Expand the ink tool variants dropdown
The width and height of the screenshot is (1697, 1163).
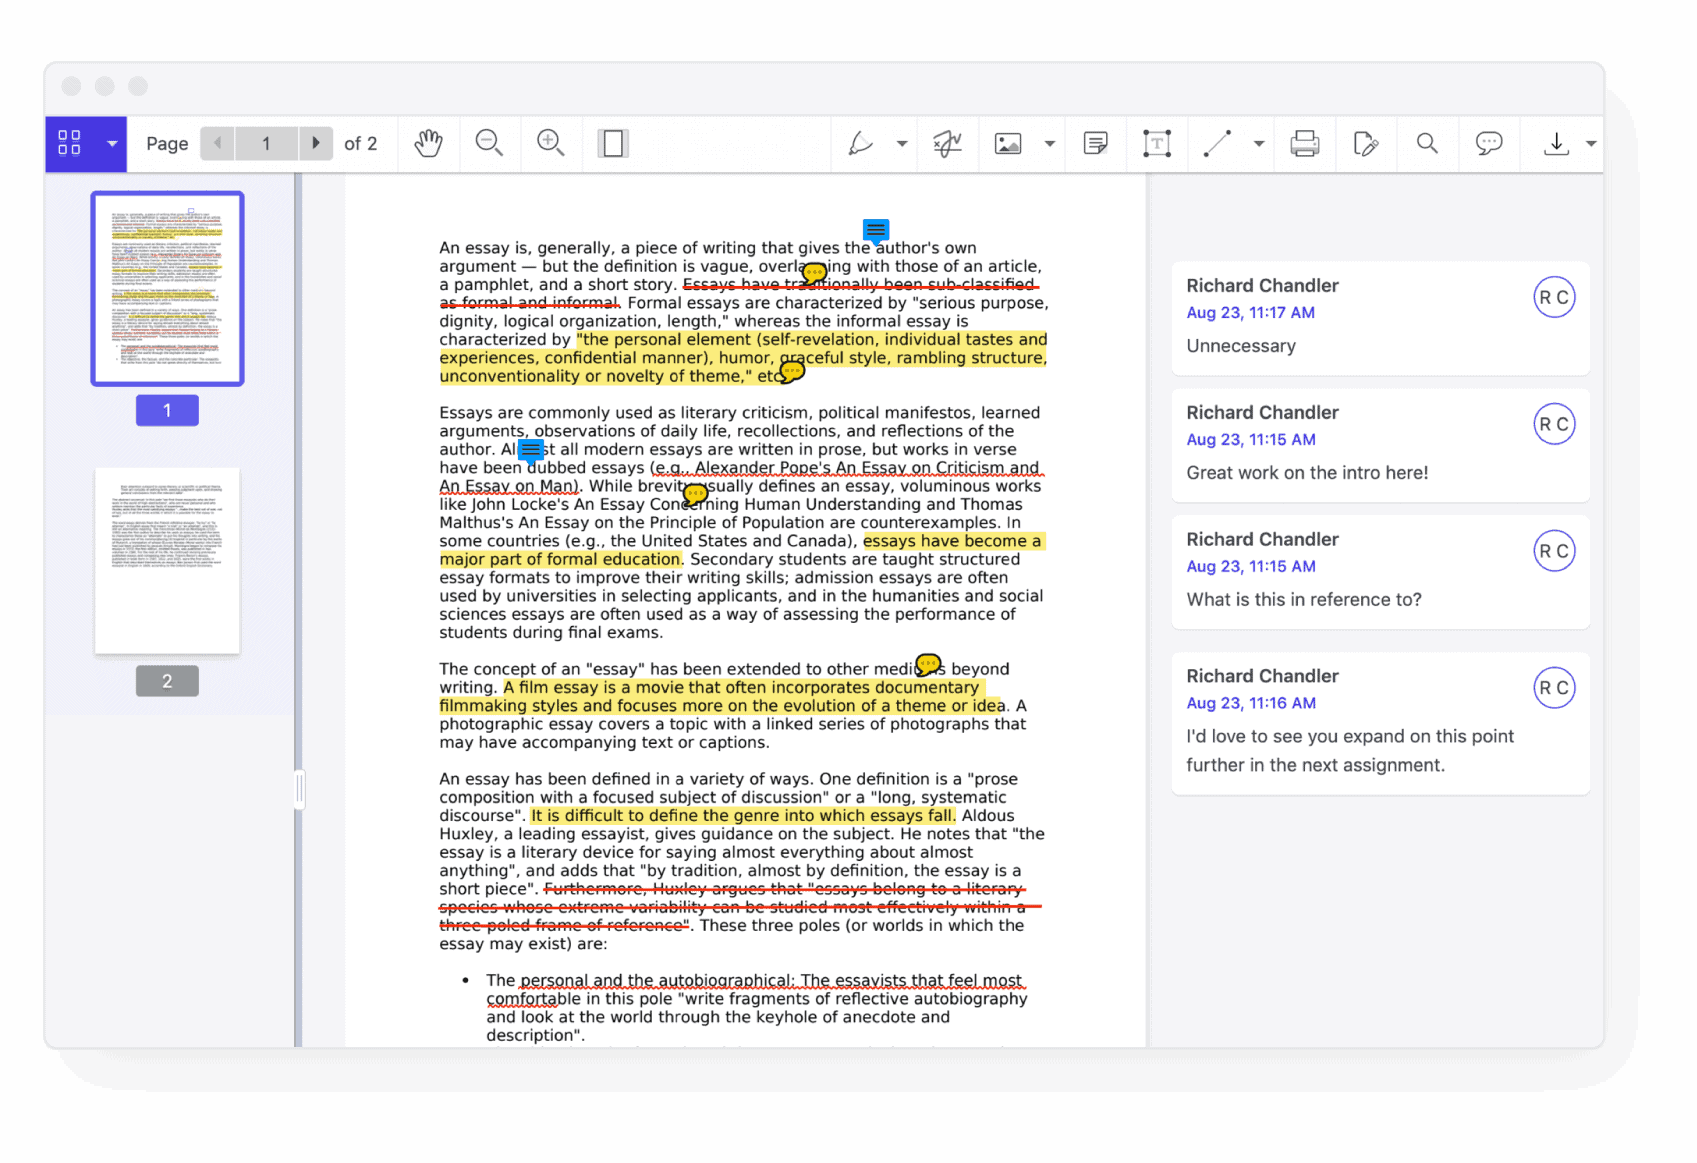coord(902,143)
